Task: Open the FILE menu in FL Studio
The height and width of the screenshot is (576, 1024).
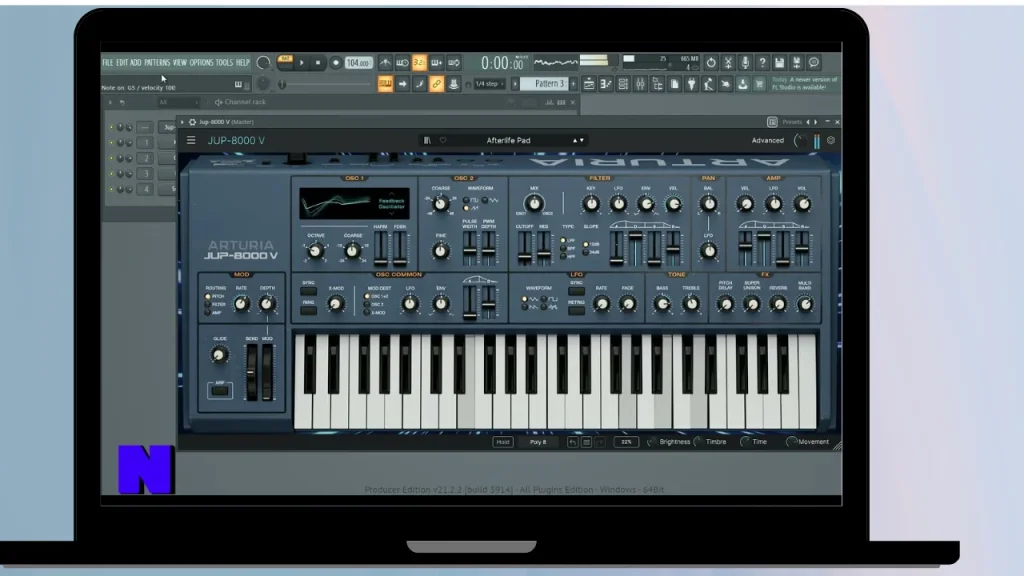Action: (108, 63)
